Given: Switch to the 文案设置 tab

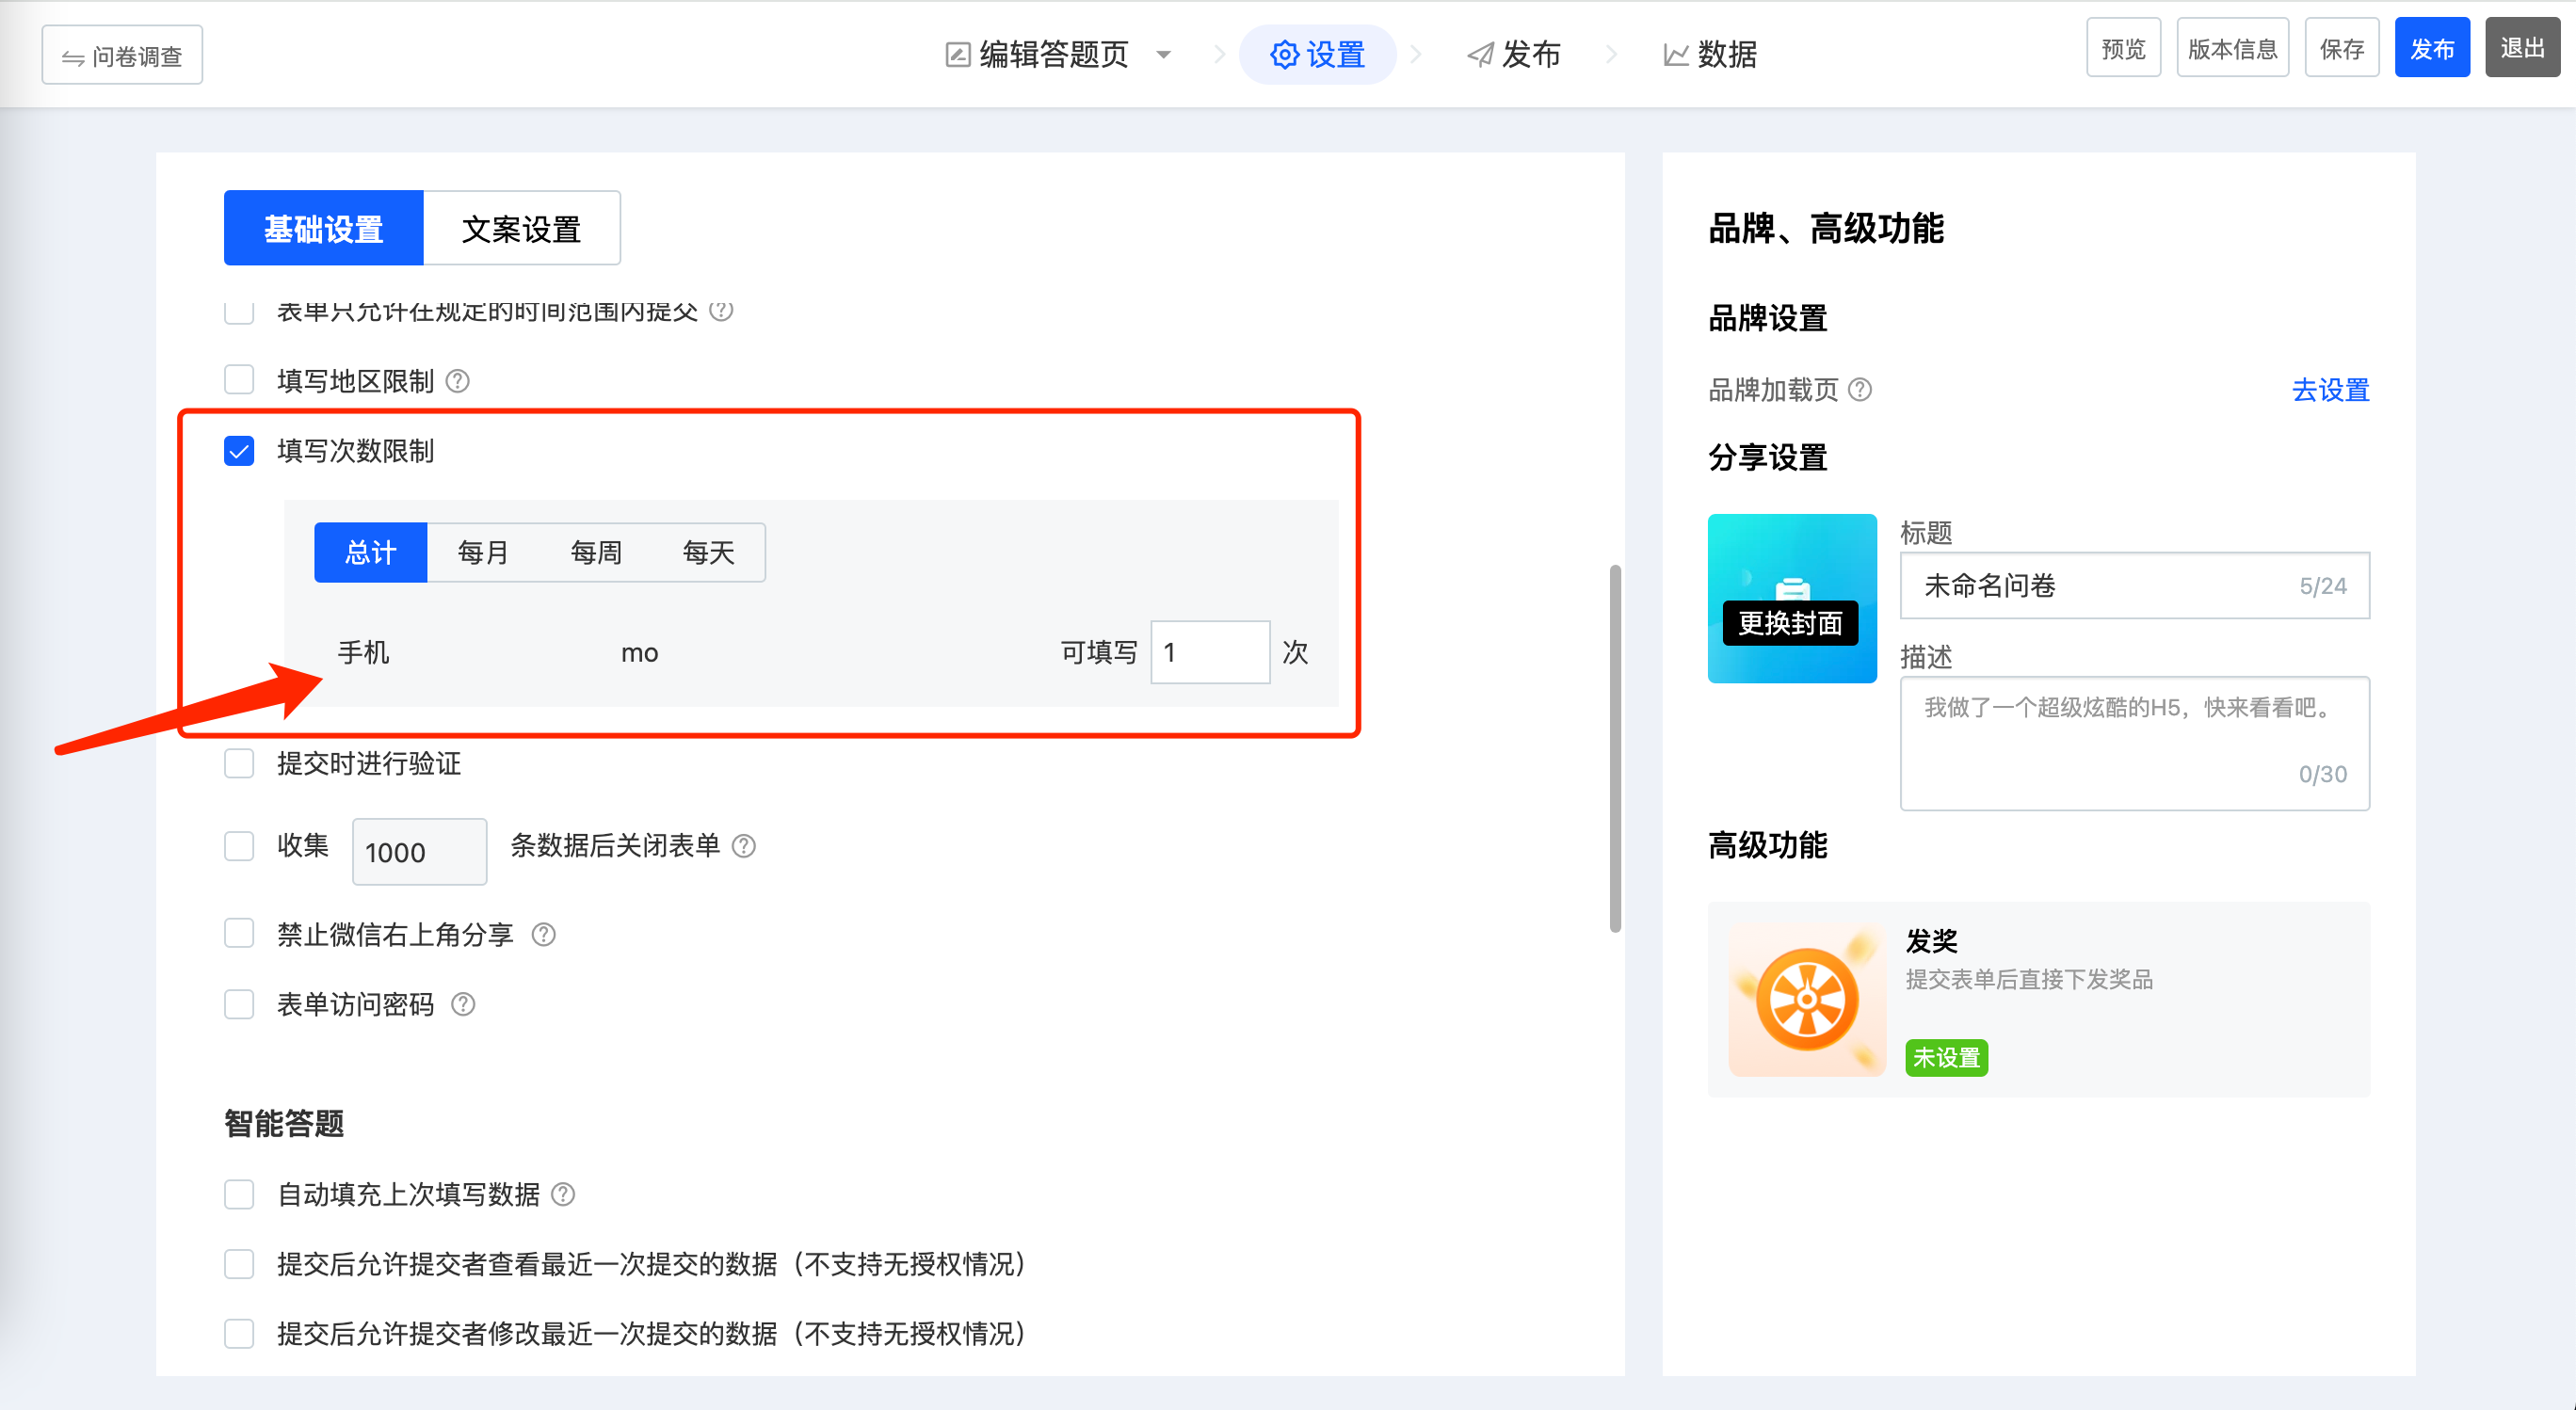Looking at the screenshot, I should (521, 229).
